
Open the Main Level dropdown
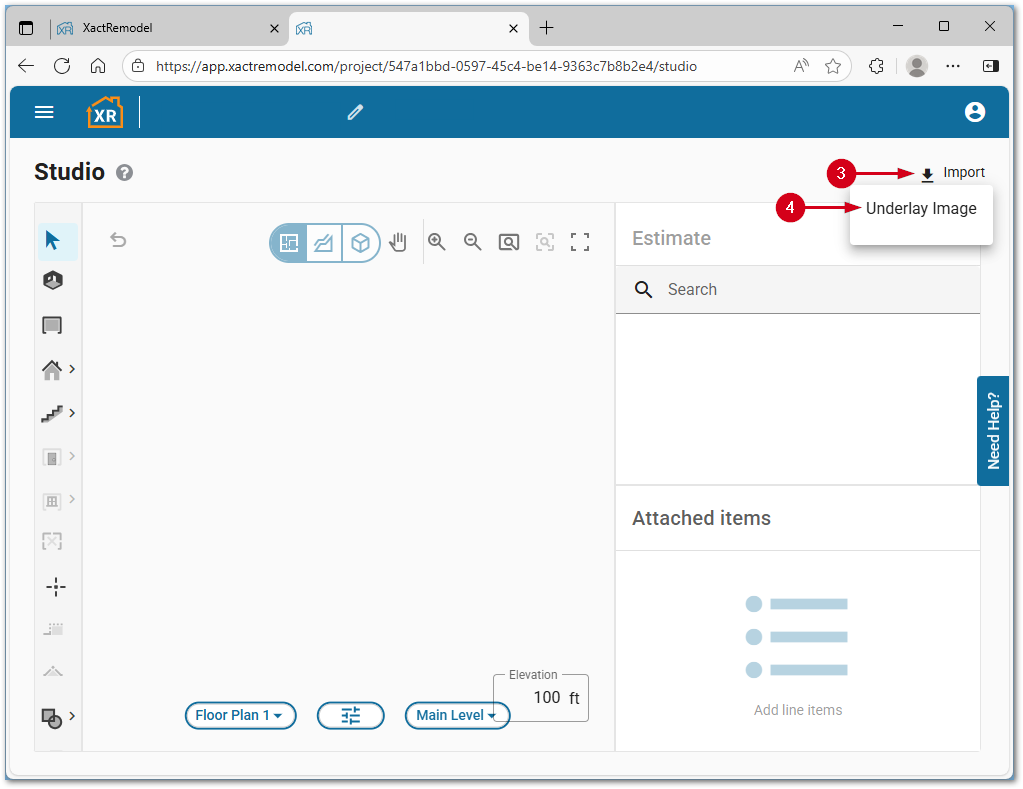tap(456, 715)
